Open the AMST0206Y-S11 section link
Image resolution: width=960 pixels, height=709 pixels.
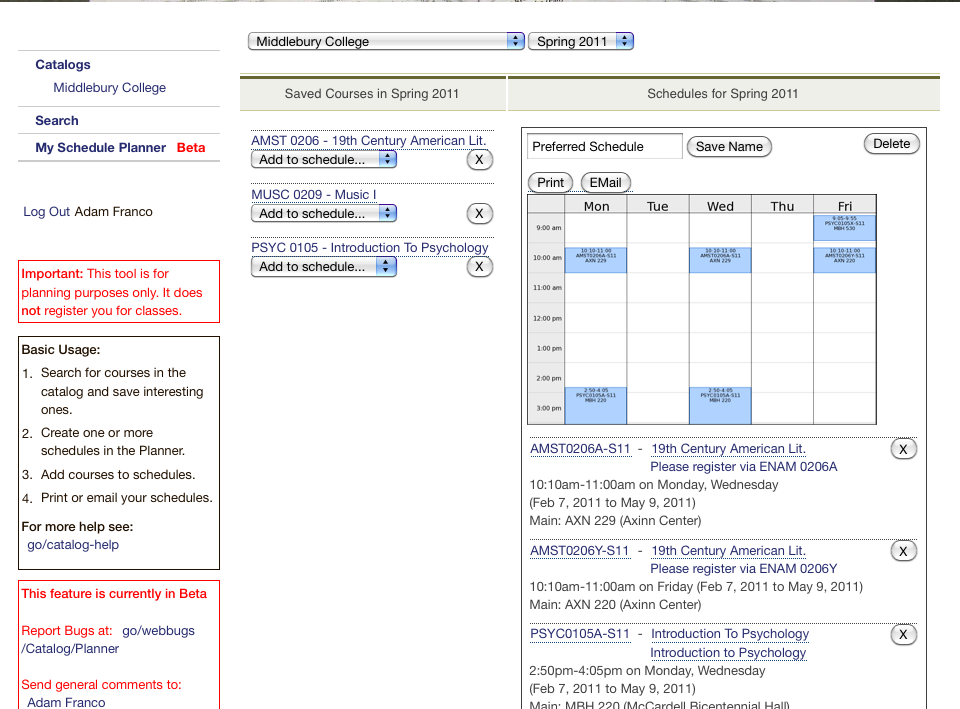[x=579, y=551]
